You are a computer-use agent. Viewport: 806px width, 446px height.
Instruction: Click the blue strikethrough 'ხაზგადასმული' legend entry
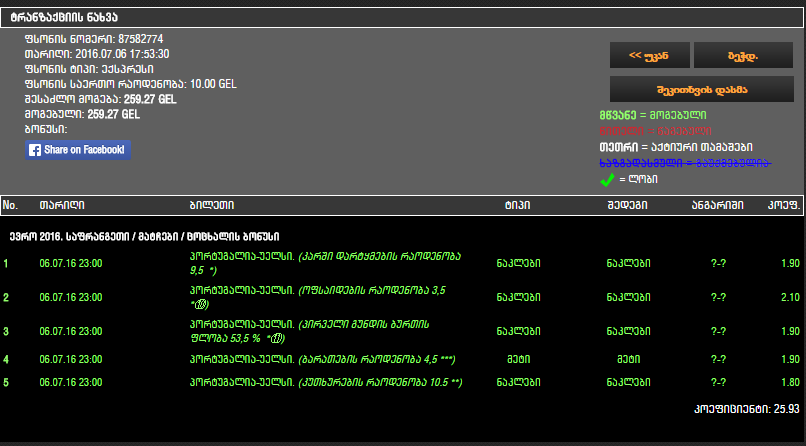[685, 163]
